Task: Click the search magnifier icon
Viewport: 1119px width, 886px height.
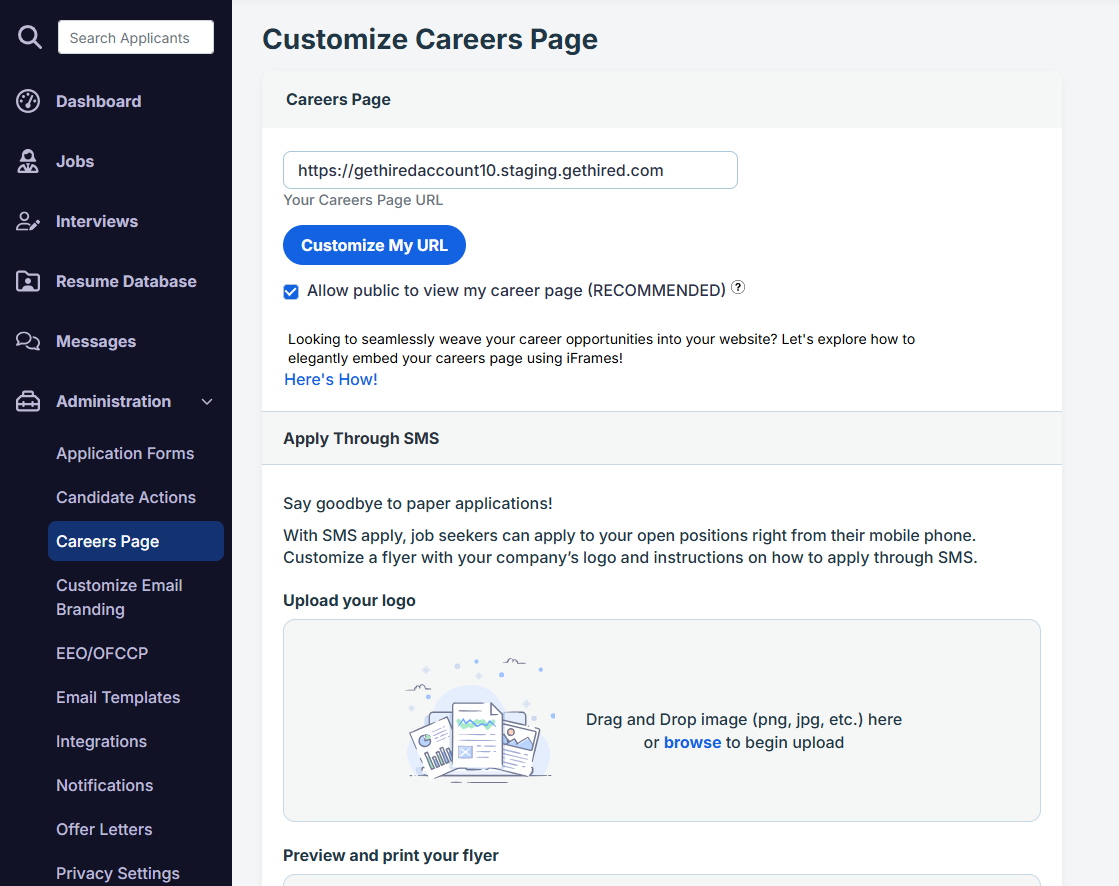Action: pos(29,36)
